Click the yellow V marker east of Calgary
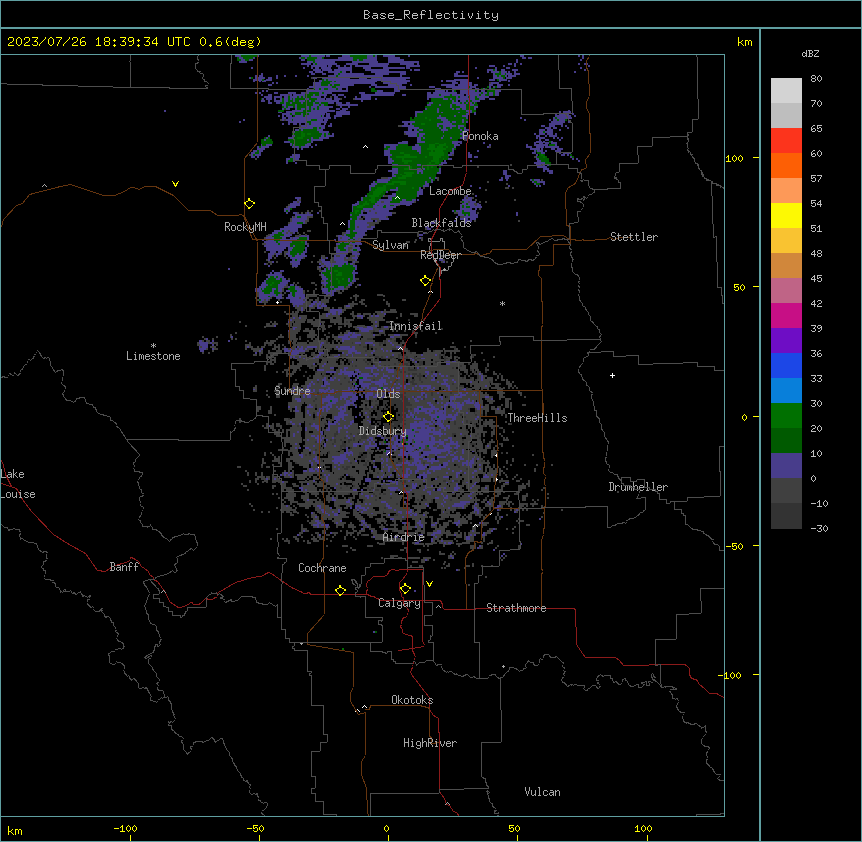 429,584
